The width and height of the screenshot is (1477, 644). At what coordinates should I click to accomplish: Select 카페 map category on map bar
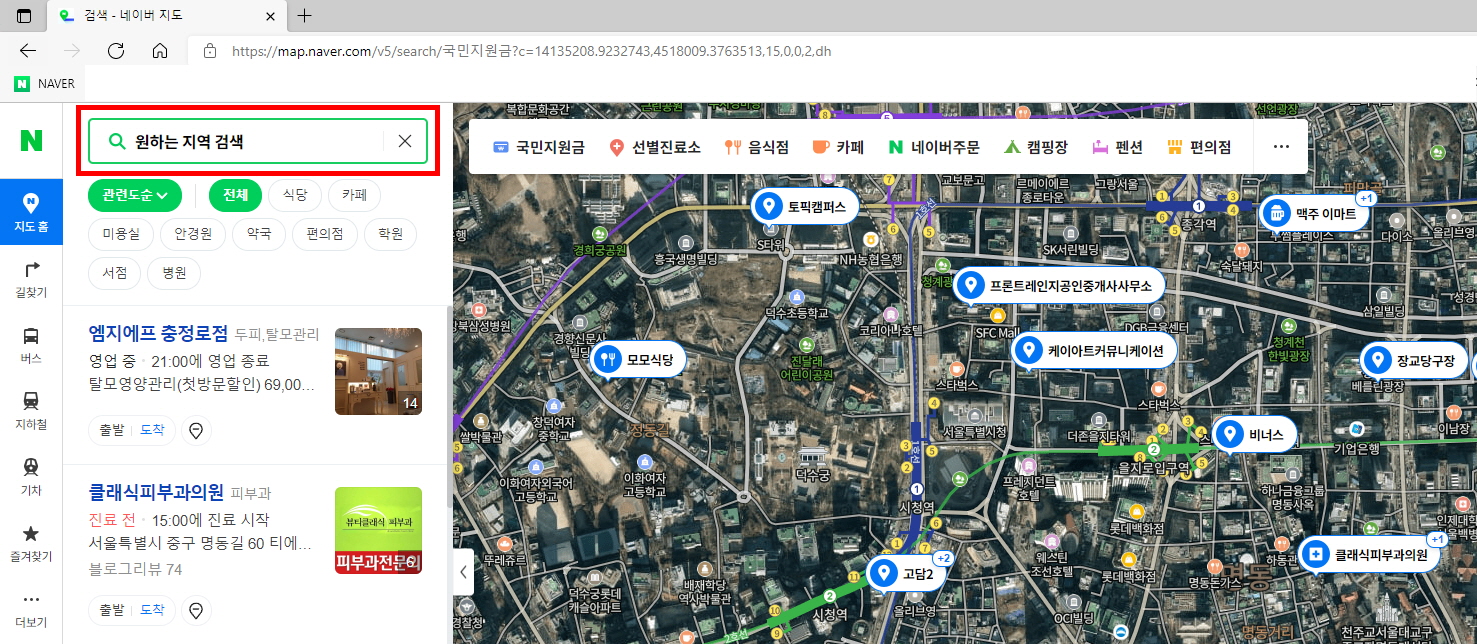pyautogui.click(x=838, y=147)
